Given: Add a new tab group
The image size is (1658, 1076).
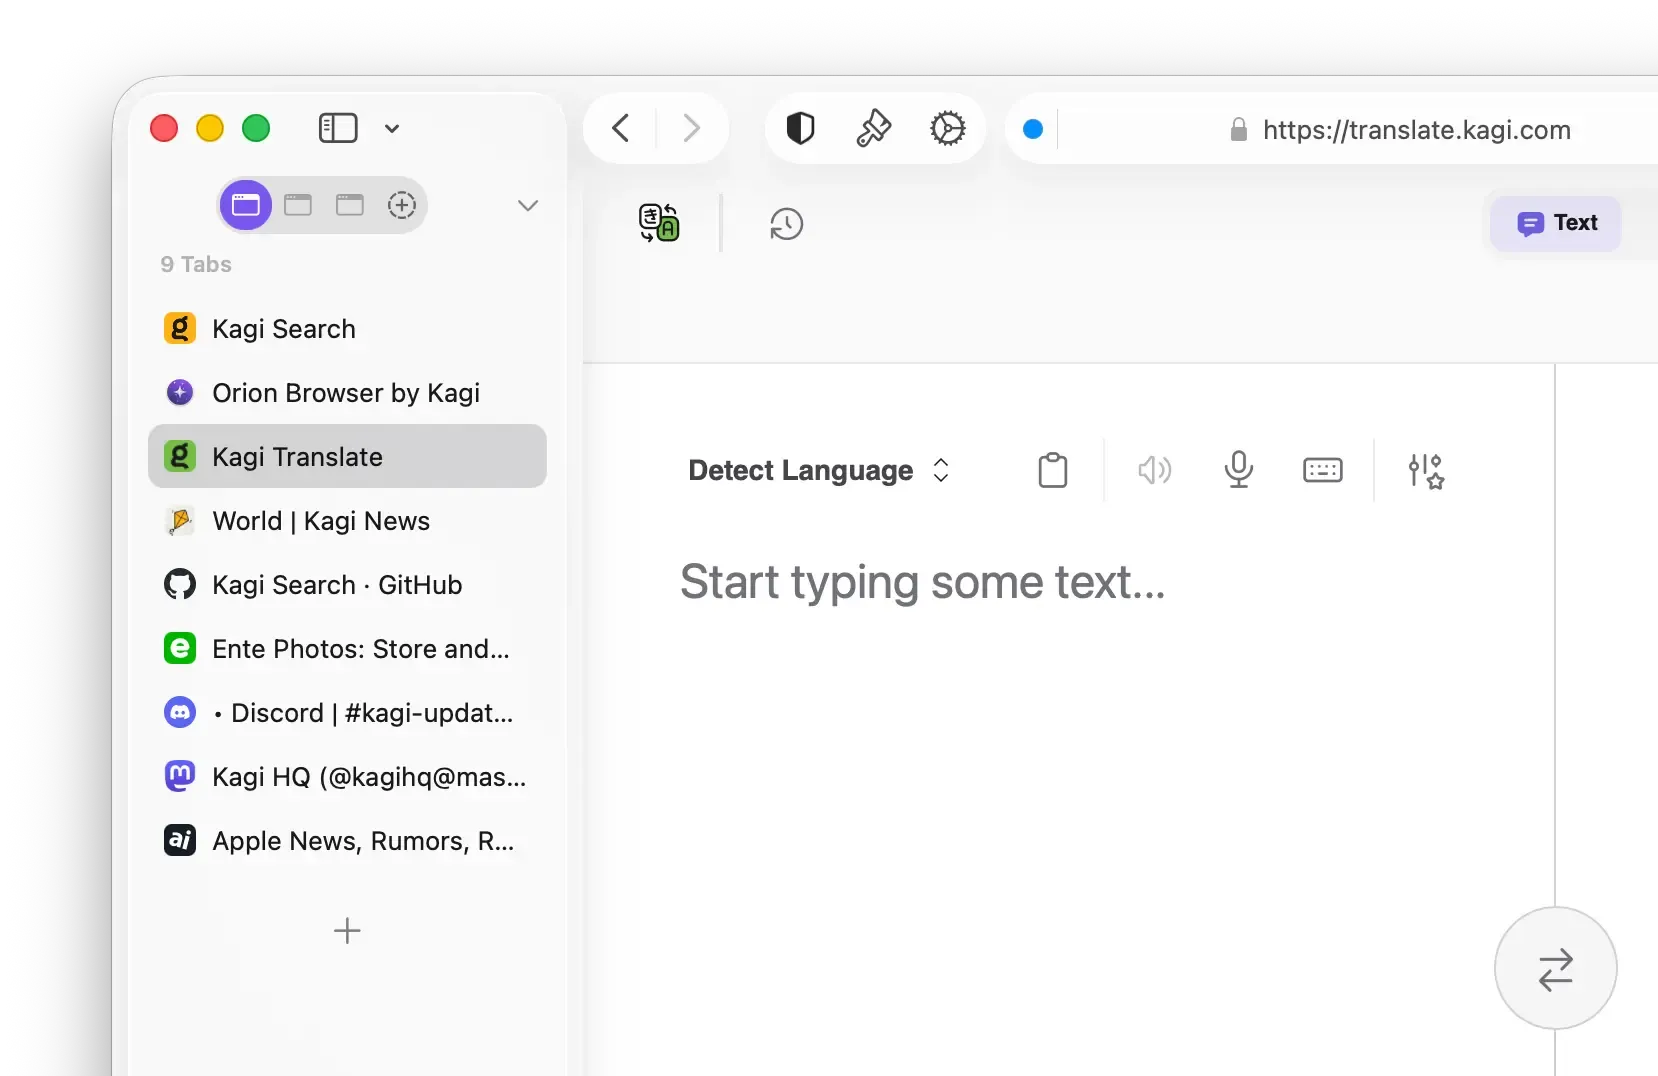Looking at the screenshot, I should point(402,205).
